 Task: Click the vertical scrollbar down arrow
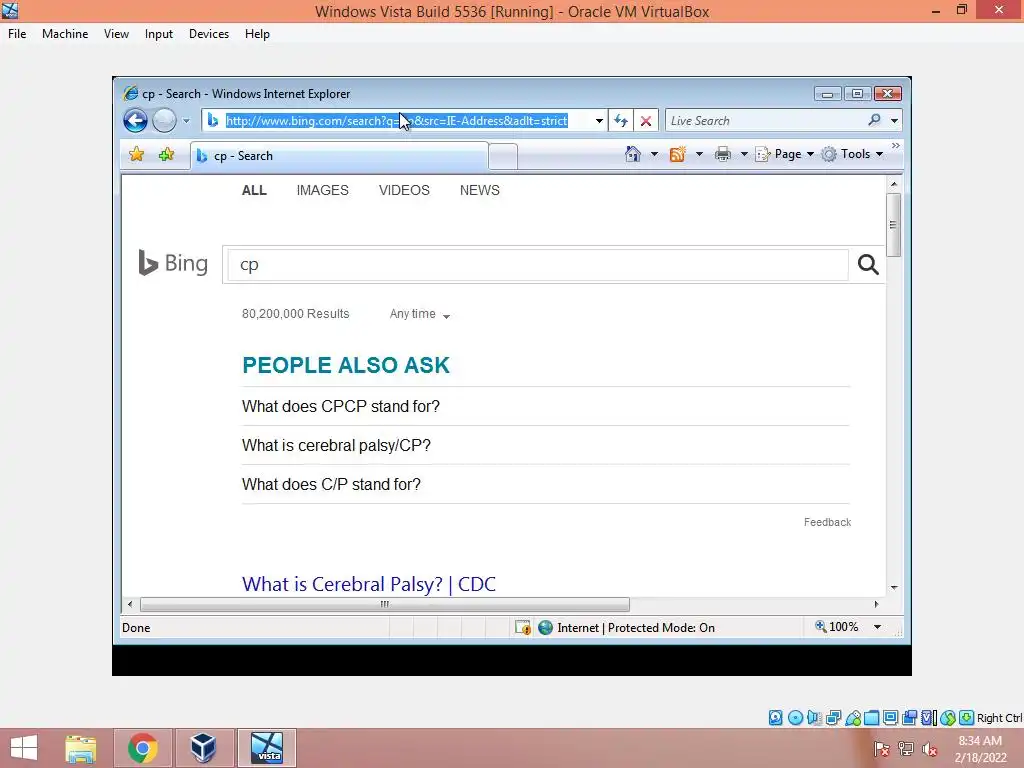coord(894,588)
